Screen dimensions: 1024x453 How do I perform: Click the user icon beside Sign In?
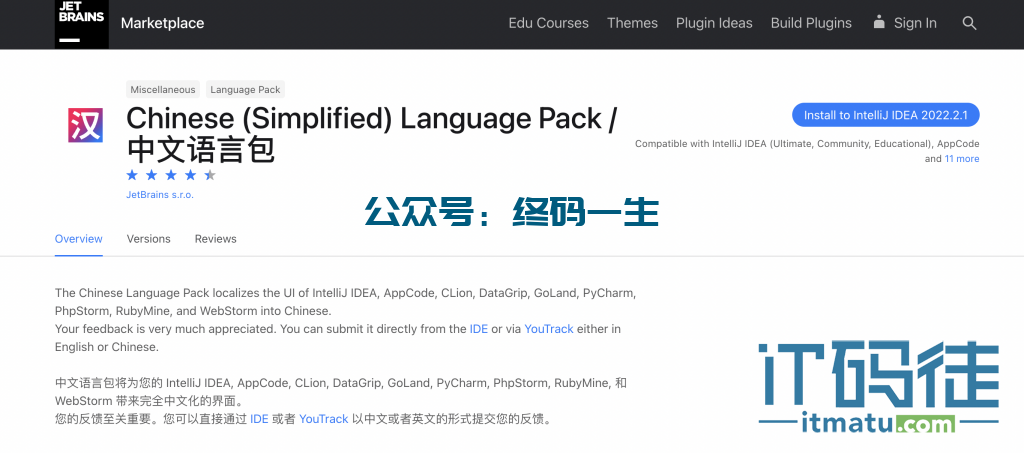point(879,22)
